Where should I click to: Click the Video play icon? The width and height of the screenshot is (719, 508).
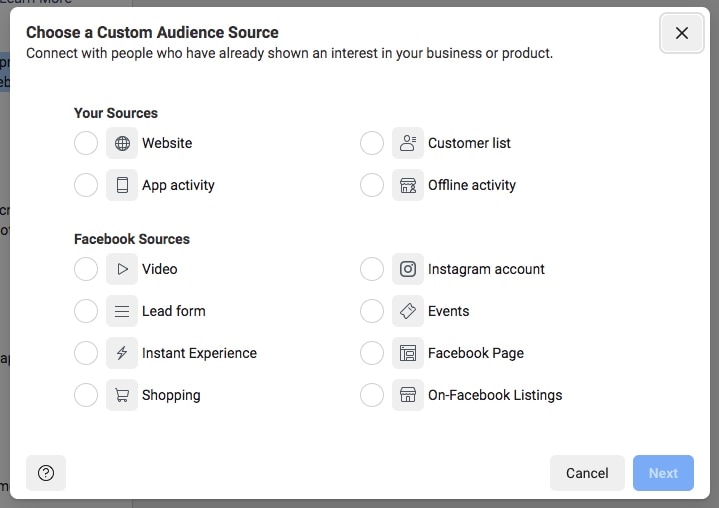click(x=122, y=269)
